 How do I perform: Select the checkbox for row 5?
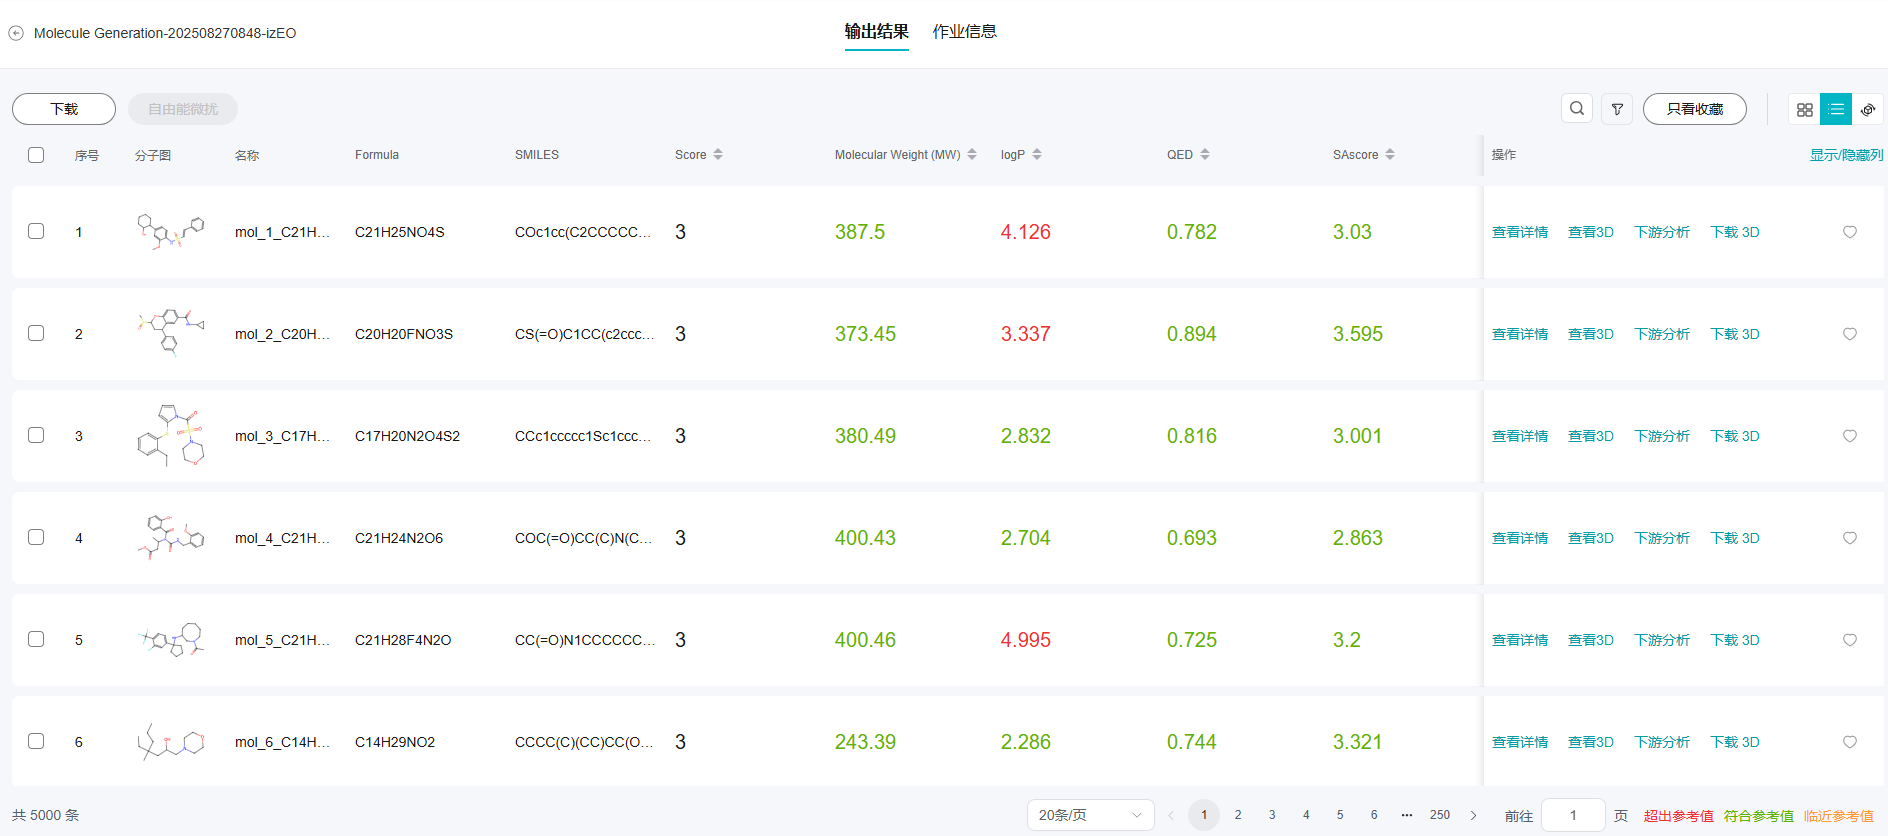tap(36, 639)
